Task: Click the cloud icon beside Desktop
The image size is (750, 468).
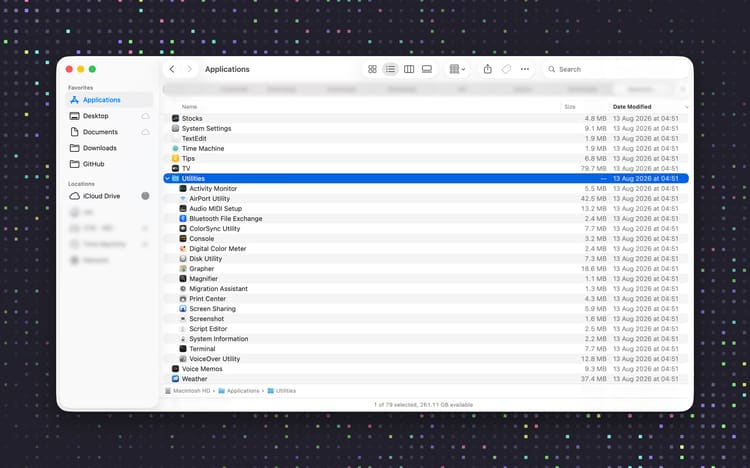Action: (145, 116)
